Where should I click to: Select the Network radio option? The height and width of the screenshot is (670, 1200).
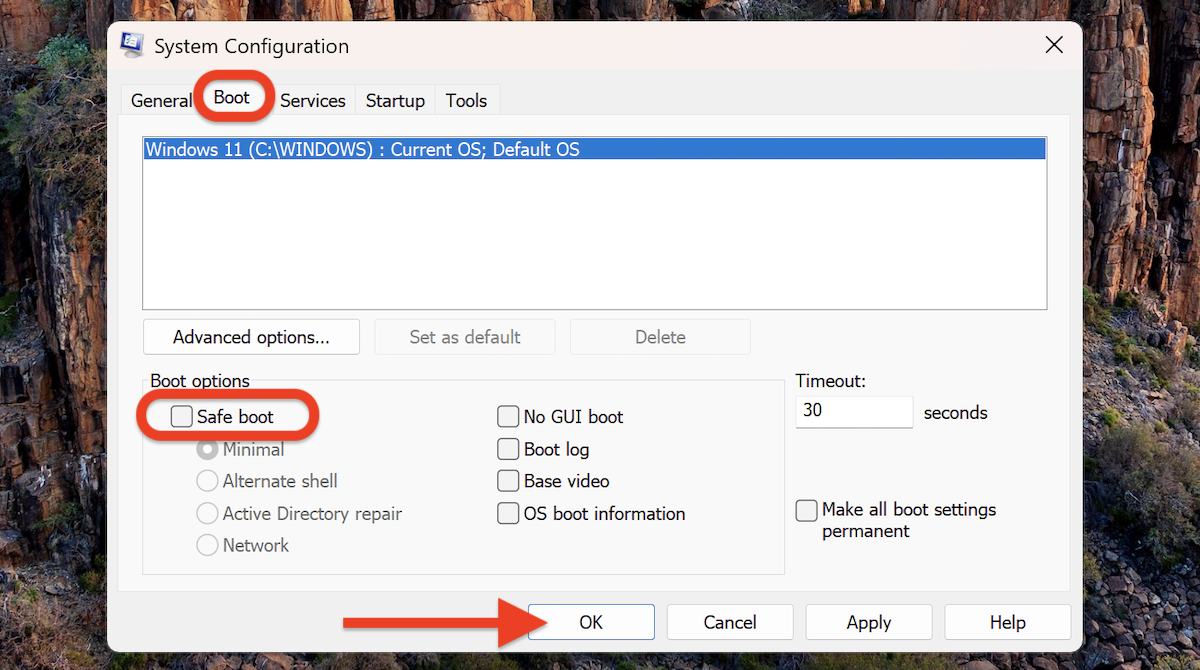pos(207,545)
